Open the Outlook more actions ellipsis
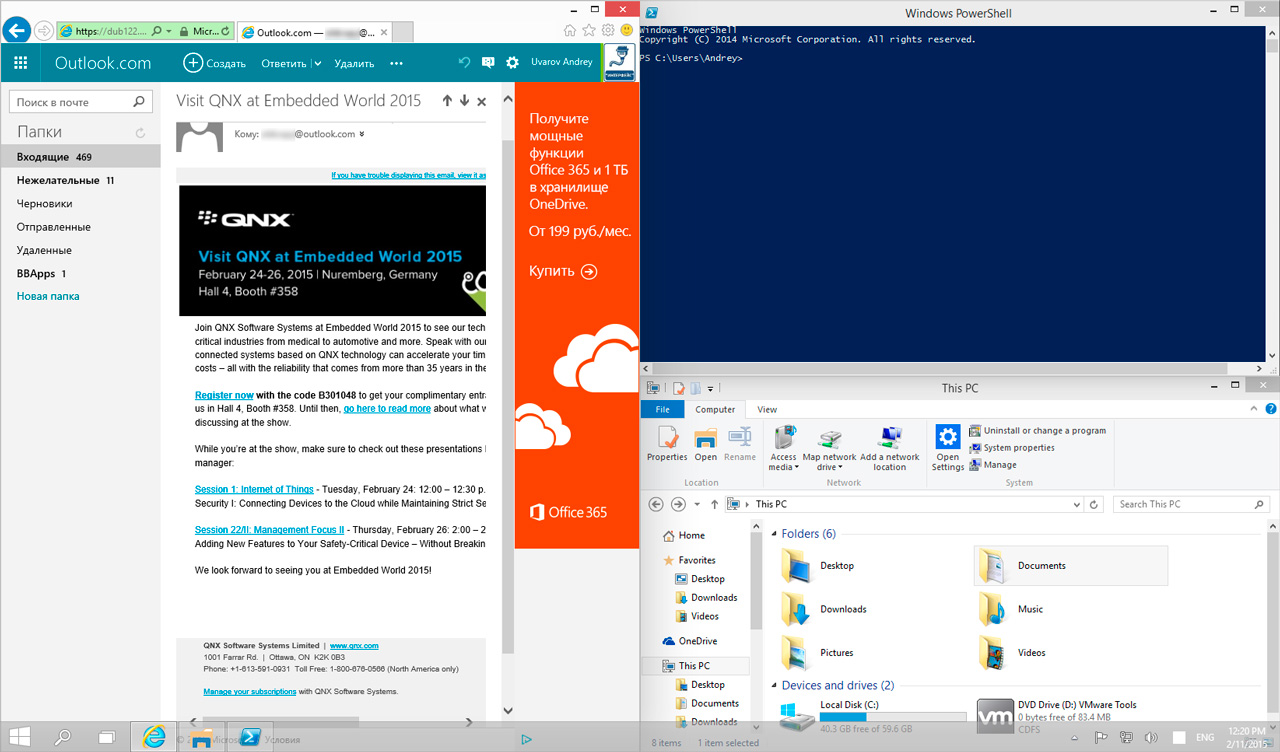1280x752 pixels. 396,63
